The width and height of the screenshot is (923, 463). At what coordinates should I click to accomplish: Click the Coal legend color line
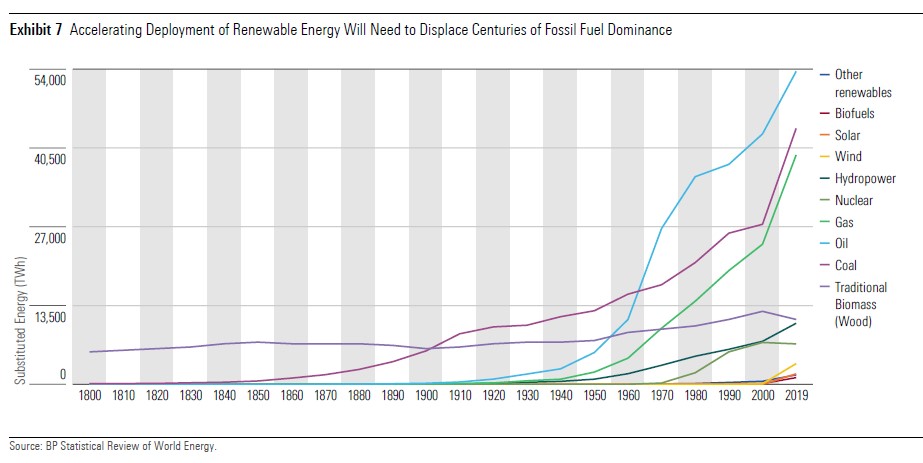823,266
